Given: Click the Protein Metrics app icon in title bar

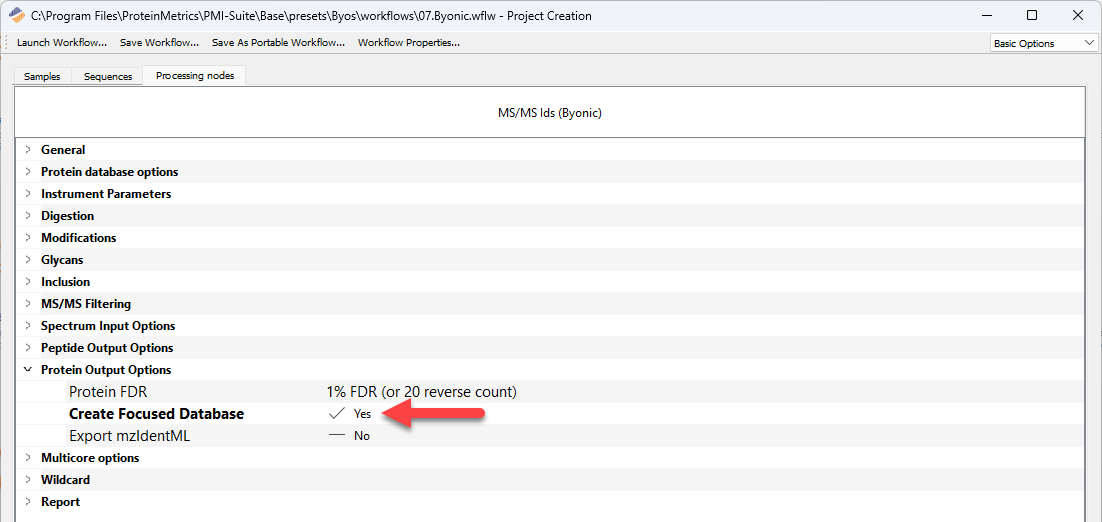Looking at the screenshot, I should (17, 15).
